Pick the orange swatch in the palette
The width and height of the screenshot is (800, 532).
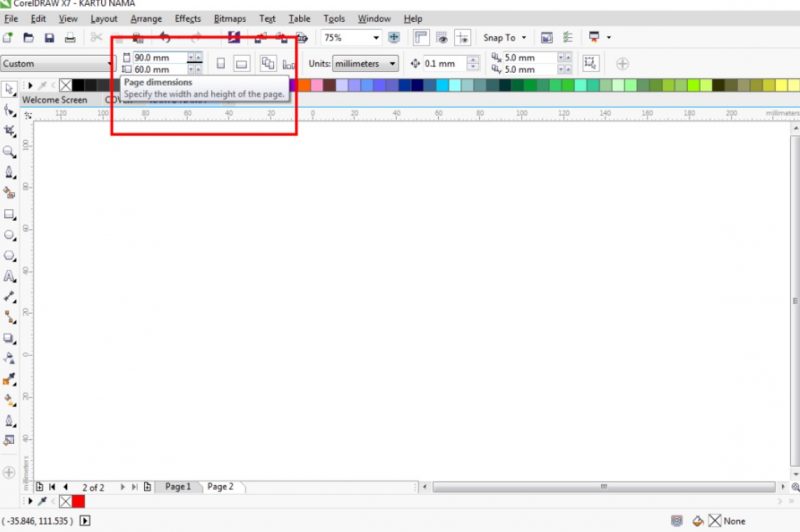click(x=305, y=85)
